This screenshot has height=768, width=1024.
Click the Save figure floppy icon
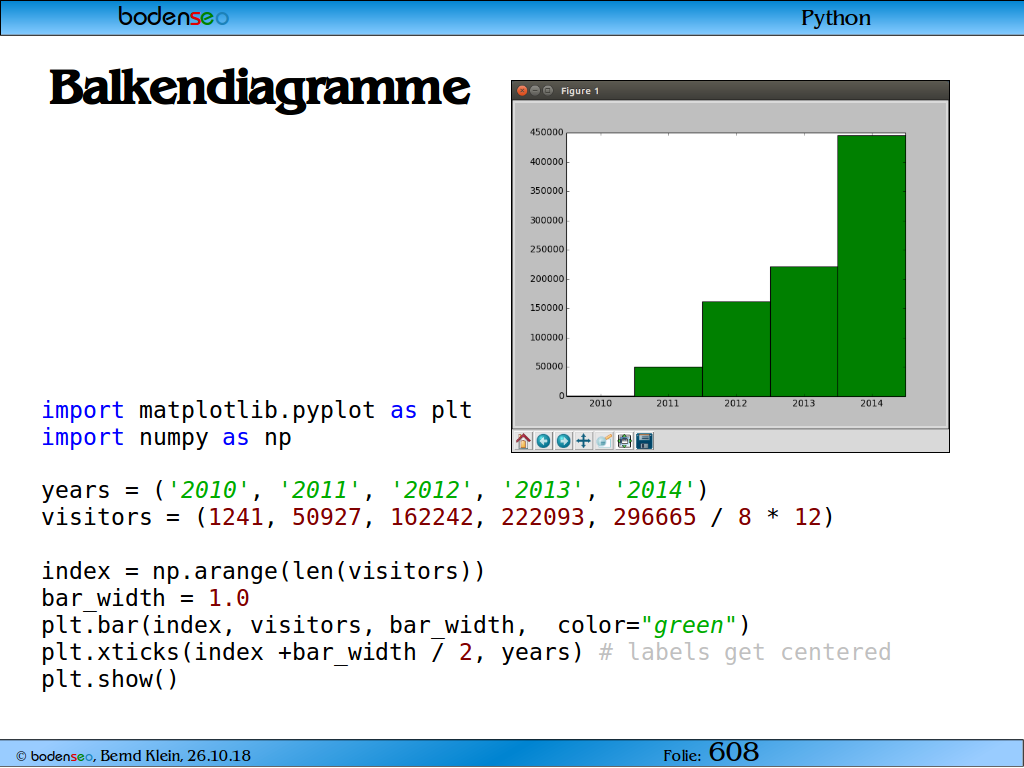point(645,441)
